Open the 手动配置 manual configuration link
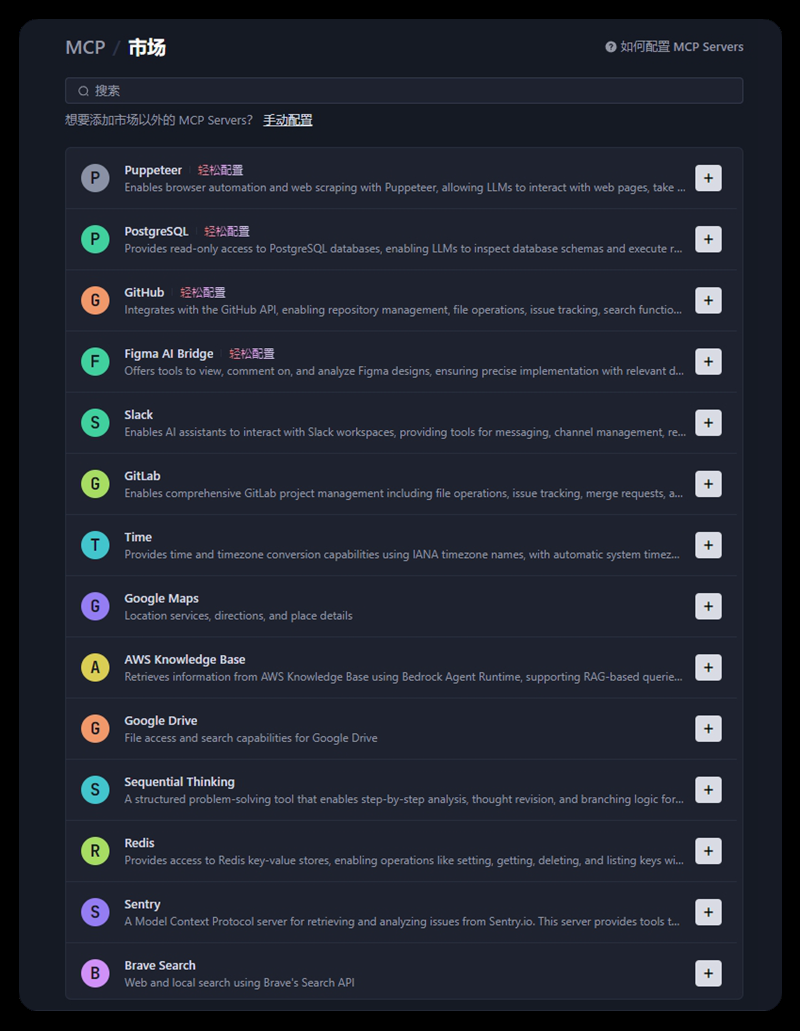The image size is (800, 1031). pyautogui.click(x=288, y=120)
